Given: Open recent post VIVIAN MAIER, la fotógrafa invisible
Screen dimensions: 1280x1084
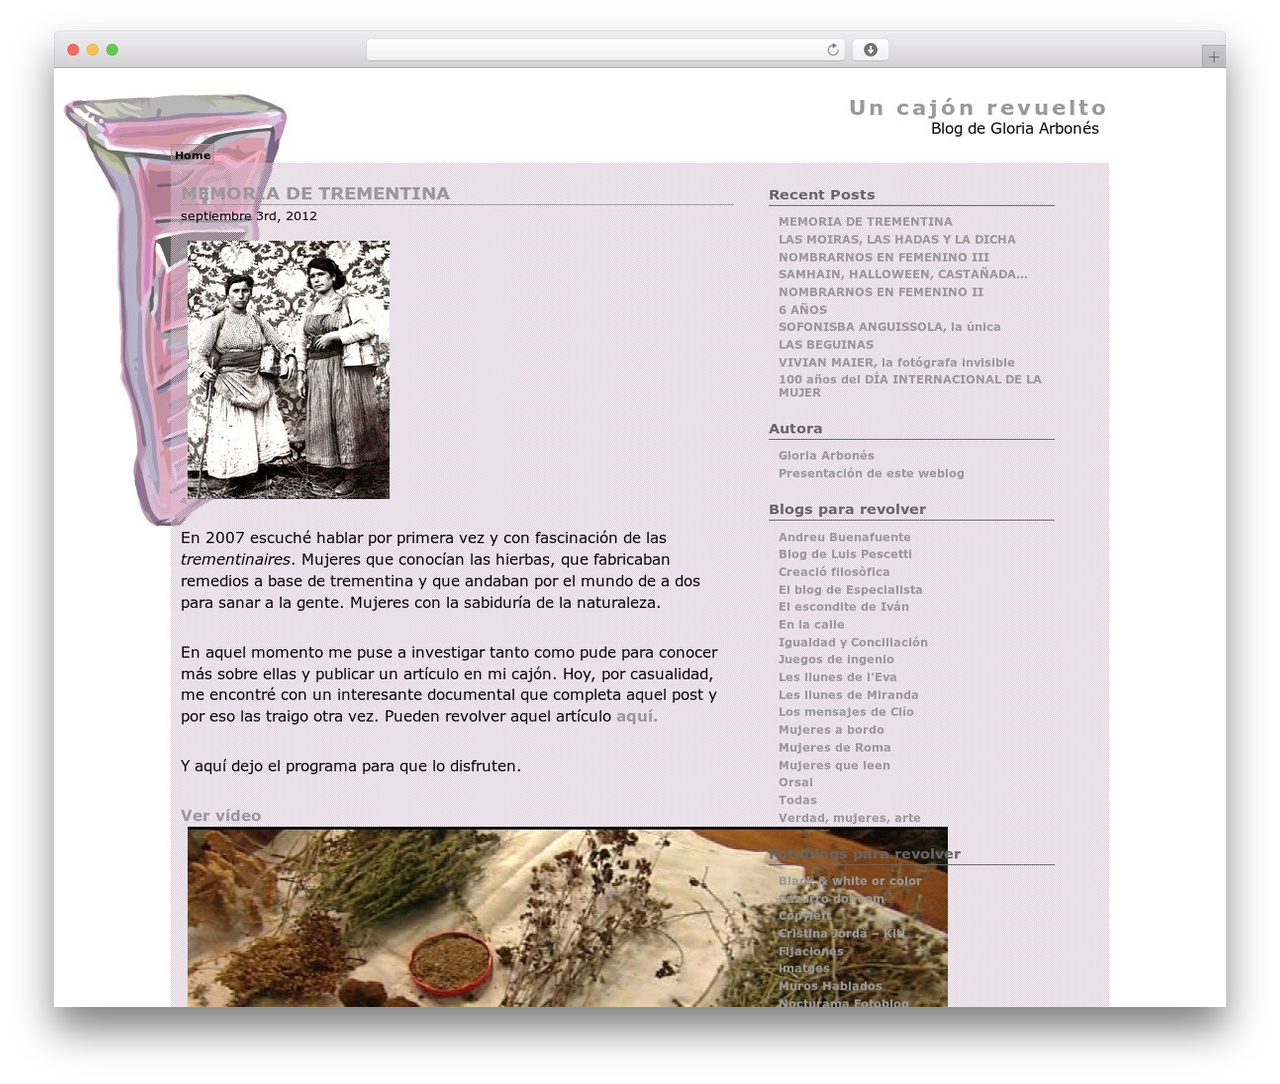Looking at the screenshot, I should pos(897,363).
